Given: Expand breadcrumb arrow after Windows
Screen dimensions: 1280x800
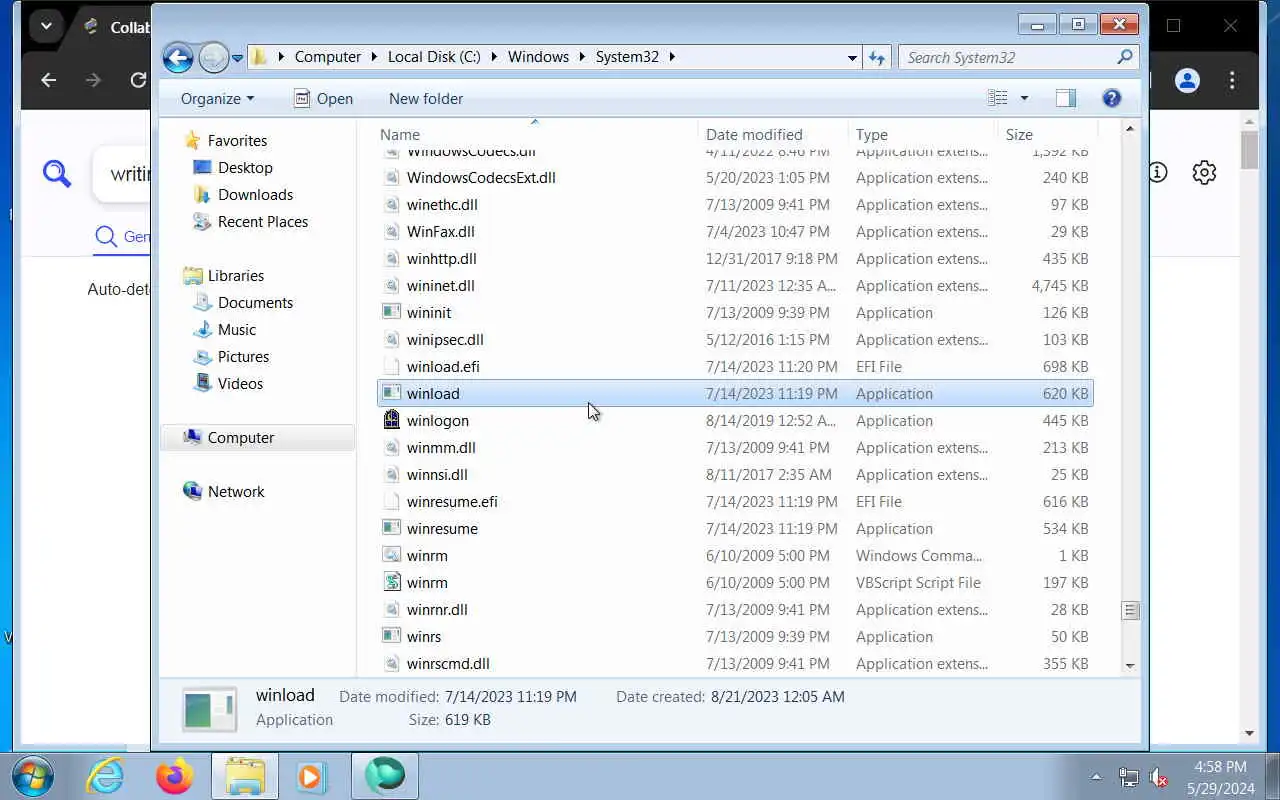Looking at the screenshot, I should (x=582, y=57).
